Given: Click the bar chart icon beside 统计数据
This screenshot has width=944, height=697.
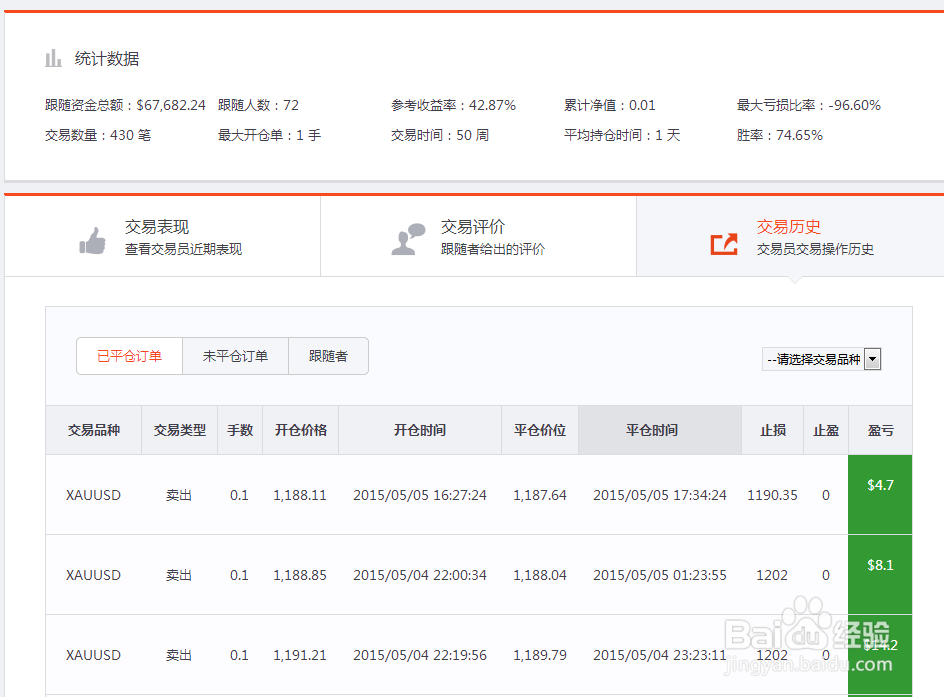Looking at the screenshot, I should [54, 58].
